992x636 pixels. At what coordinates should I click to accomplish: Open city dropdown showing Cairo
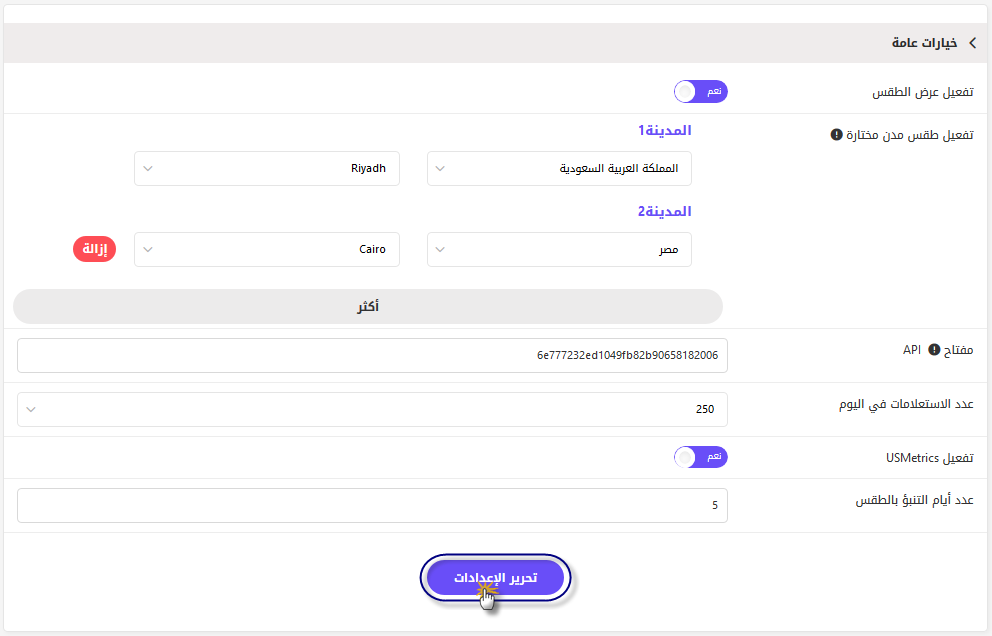[x=267, y=249]
